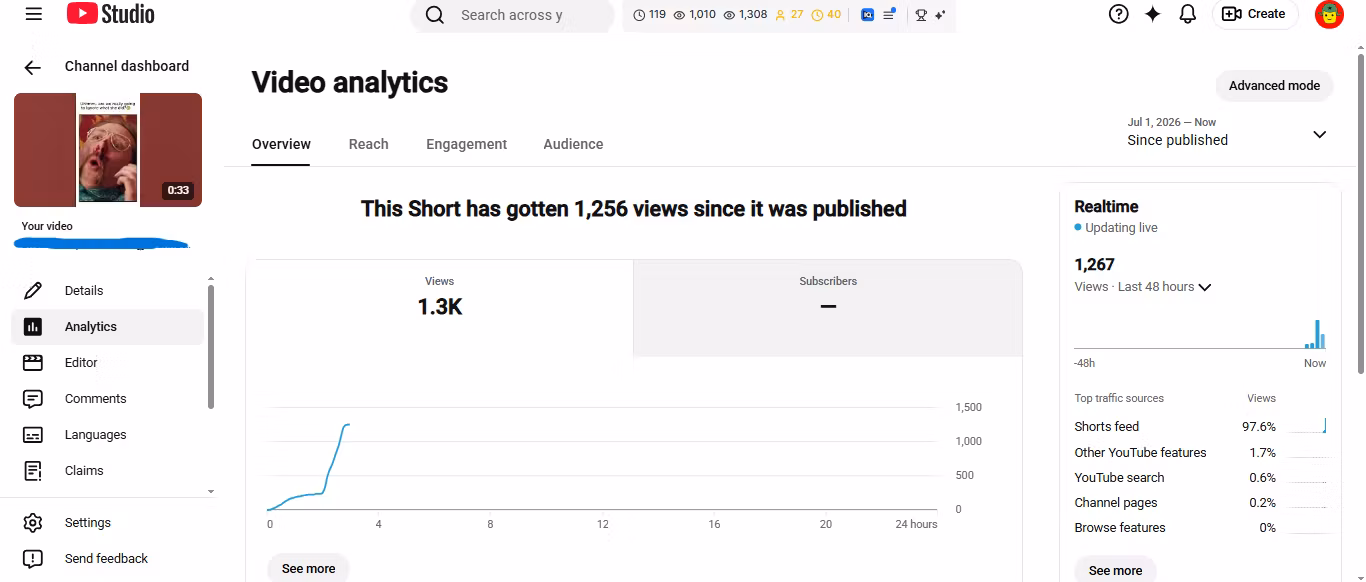This screenshot has width=1366, height=582.
Task: Click See more under the views chart
Action: pyautogui.click(x=308, y=568)
